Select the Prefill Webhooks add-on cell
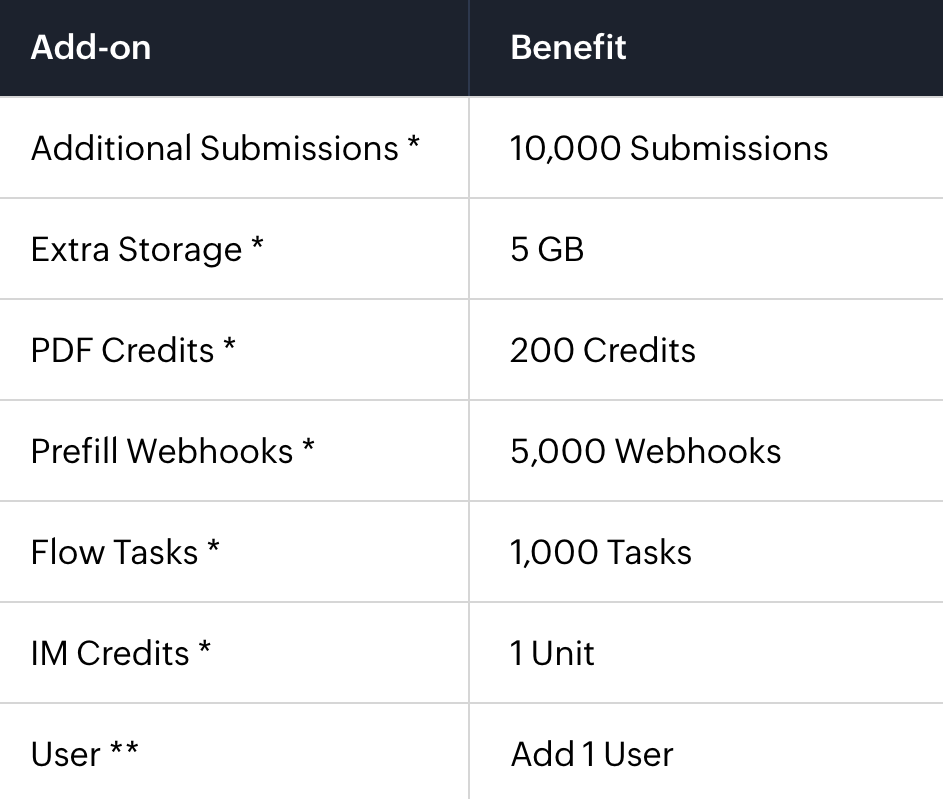The image size is (943, 799). [x=234, y=451]
